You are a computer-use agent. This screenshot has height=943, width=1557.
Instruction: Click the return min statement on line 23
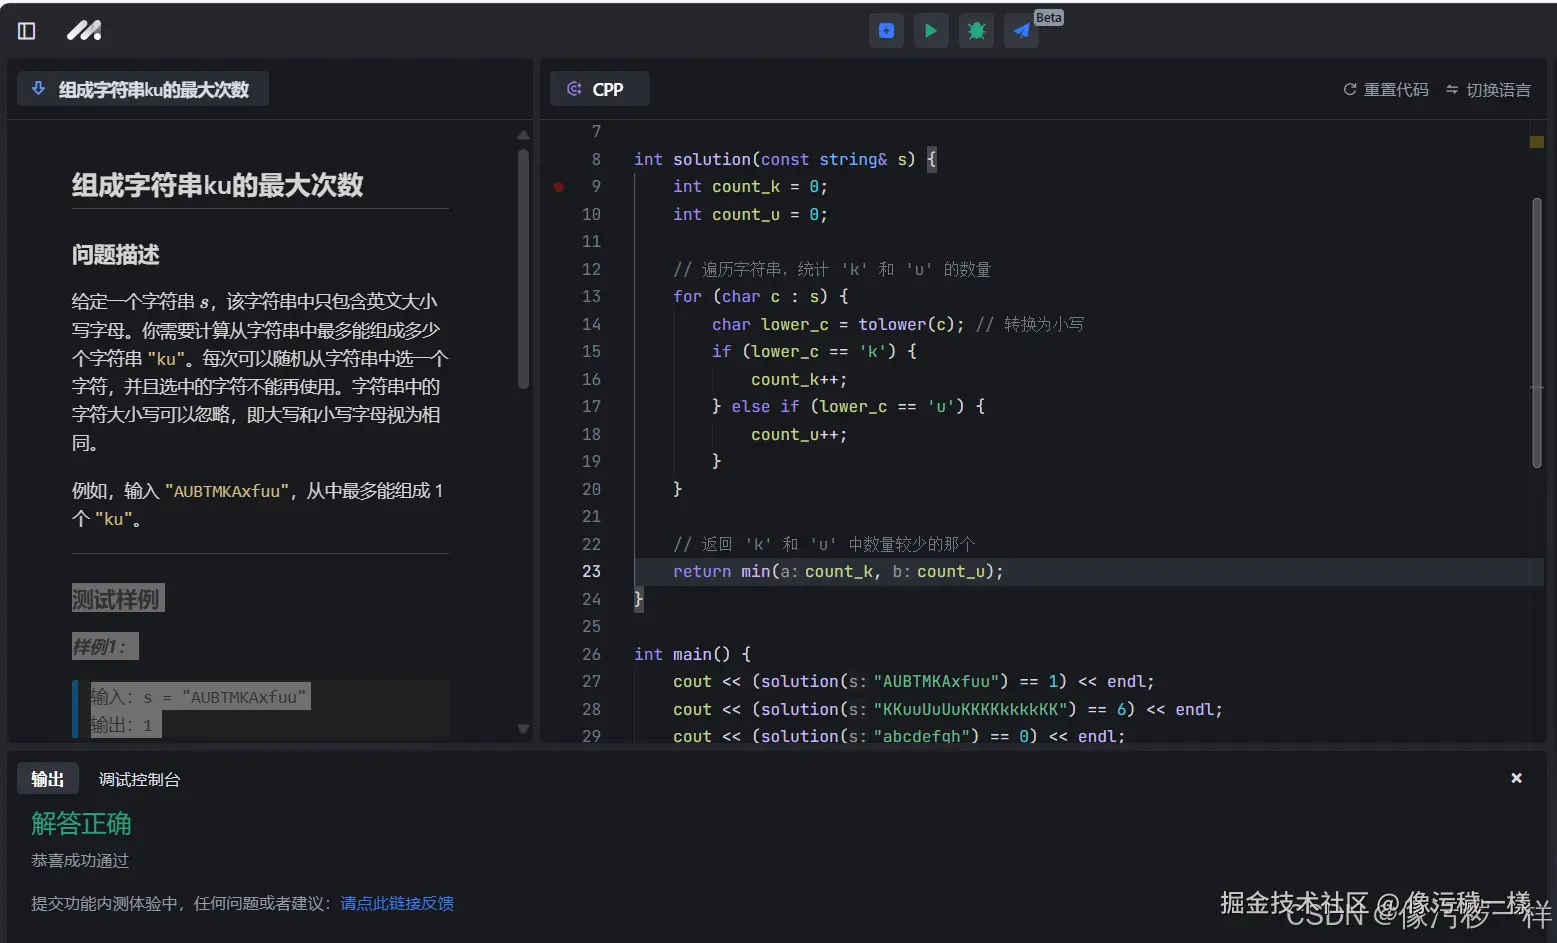coord(838,571)
